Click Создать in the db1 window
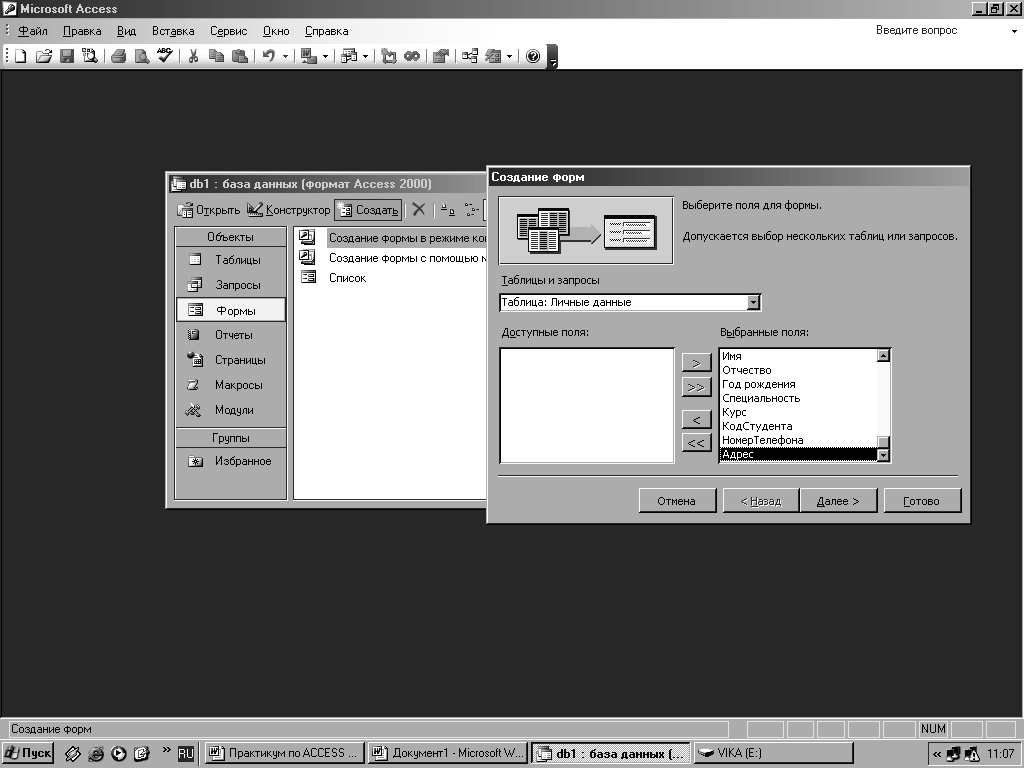This screenshot has height=768, width=1024. (368, 210)
